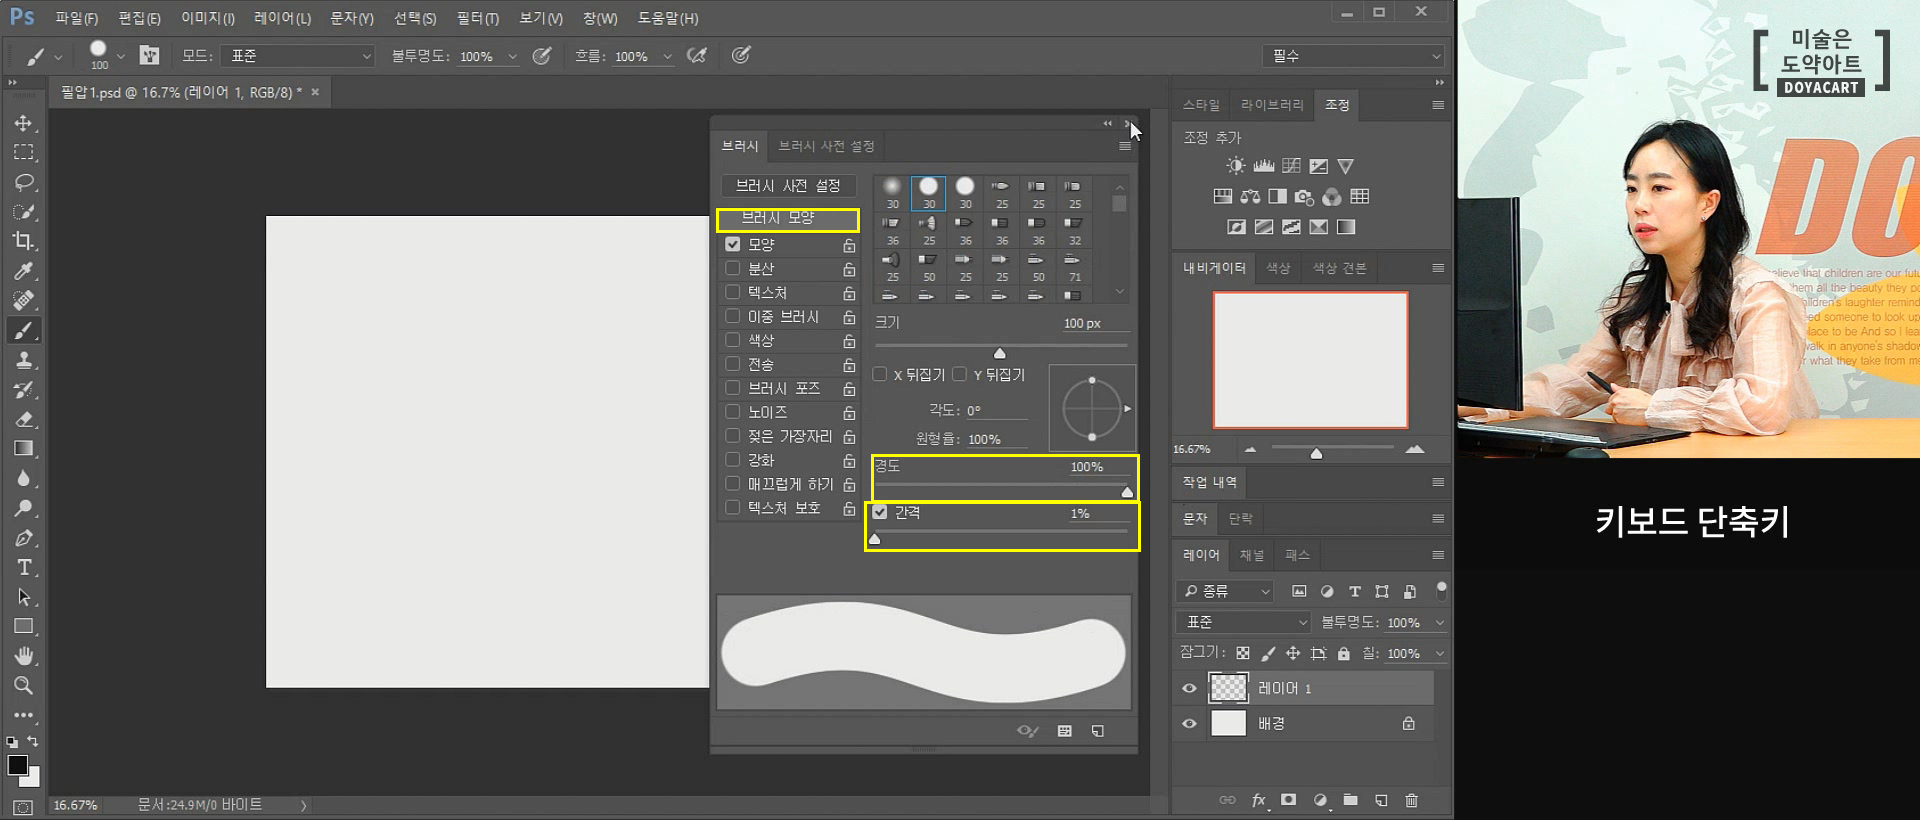The width and height of the screenshot is (1920, 820).
Task: Open the 필수 workspace dropdown
Action: coord(1355,56)
